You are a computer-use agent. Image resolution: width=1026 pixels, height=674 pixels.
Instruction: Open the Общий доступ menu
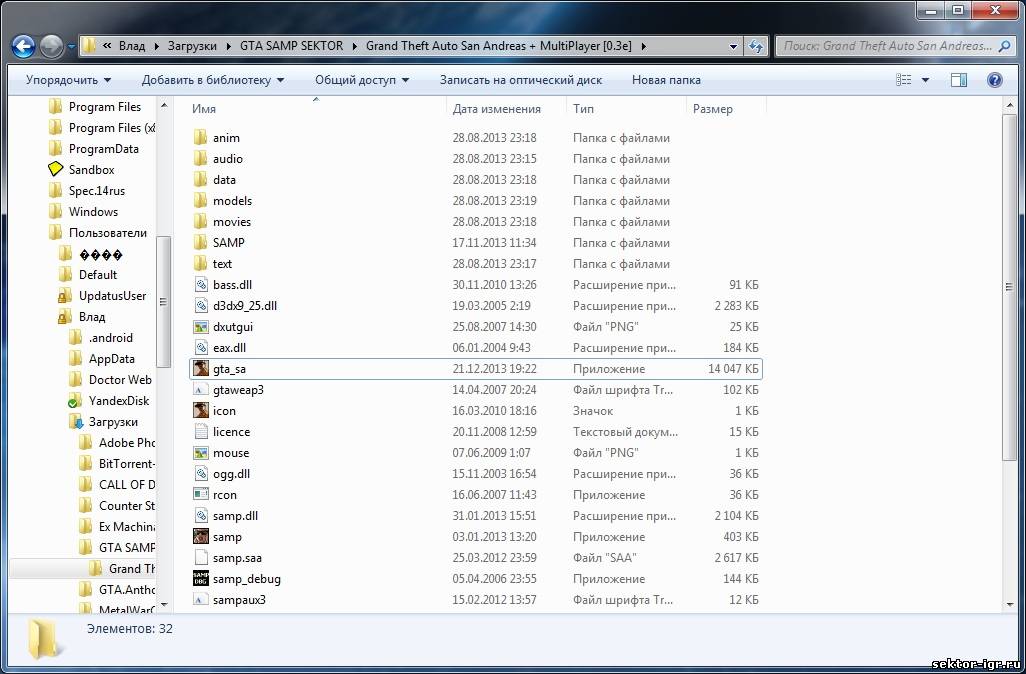click(x=362, y=80)
